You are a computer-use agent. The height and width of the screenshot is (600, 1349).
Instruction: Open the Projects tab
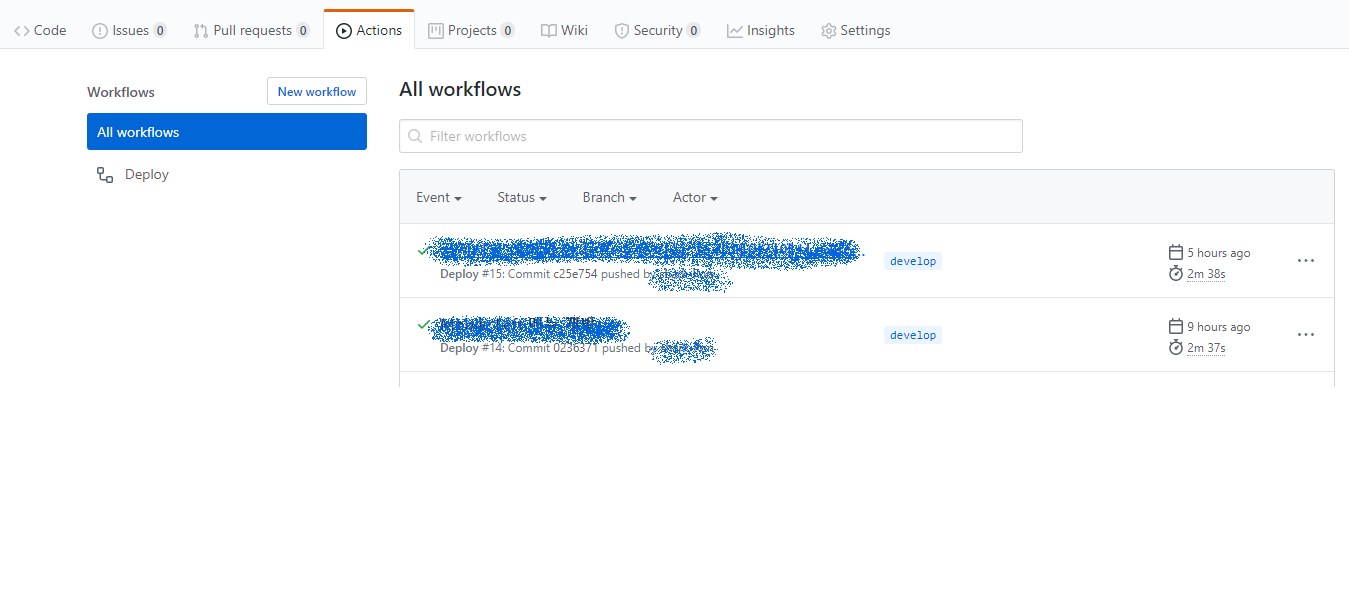click(x=471, y=30)
